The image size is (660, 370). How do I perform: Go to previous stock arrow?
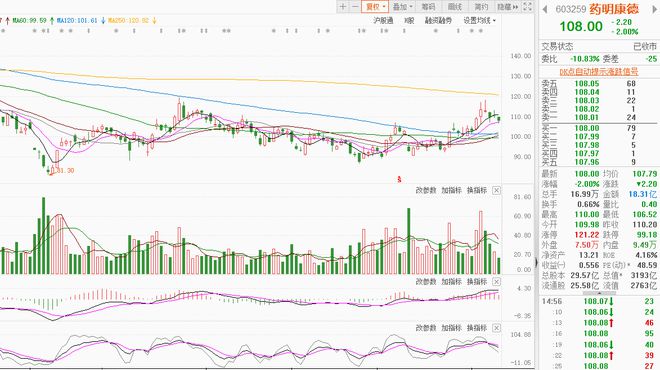point(545,9)
